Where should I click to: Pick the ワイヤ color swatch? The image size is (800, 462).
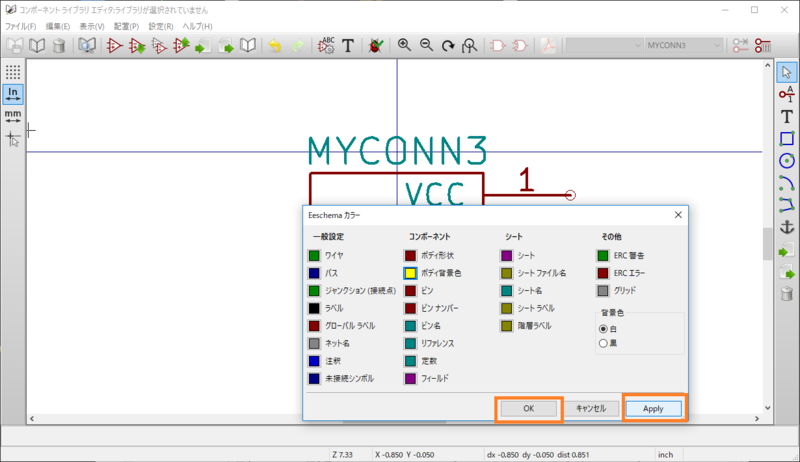point(314,255)
